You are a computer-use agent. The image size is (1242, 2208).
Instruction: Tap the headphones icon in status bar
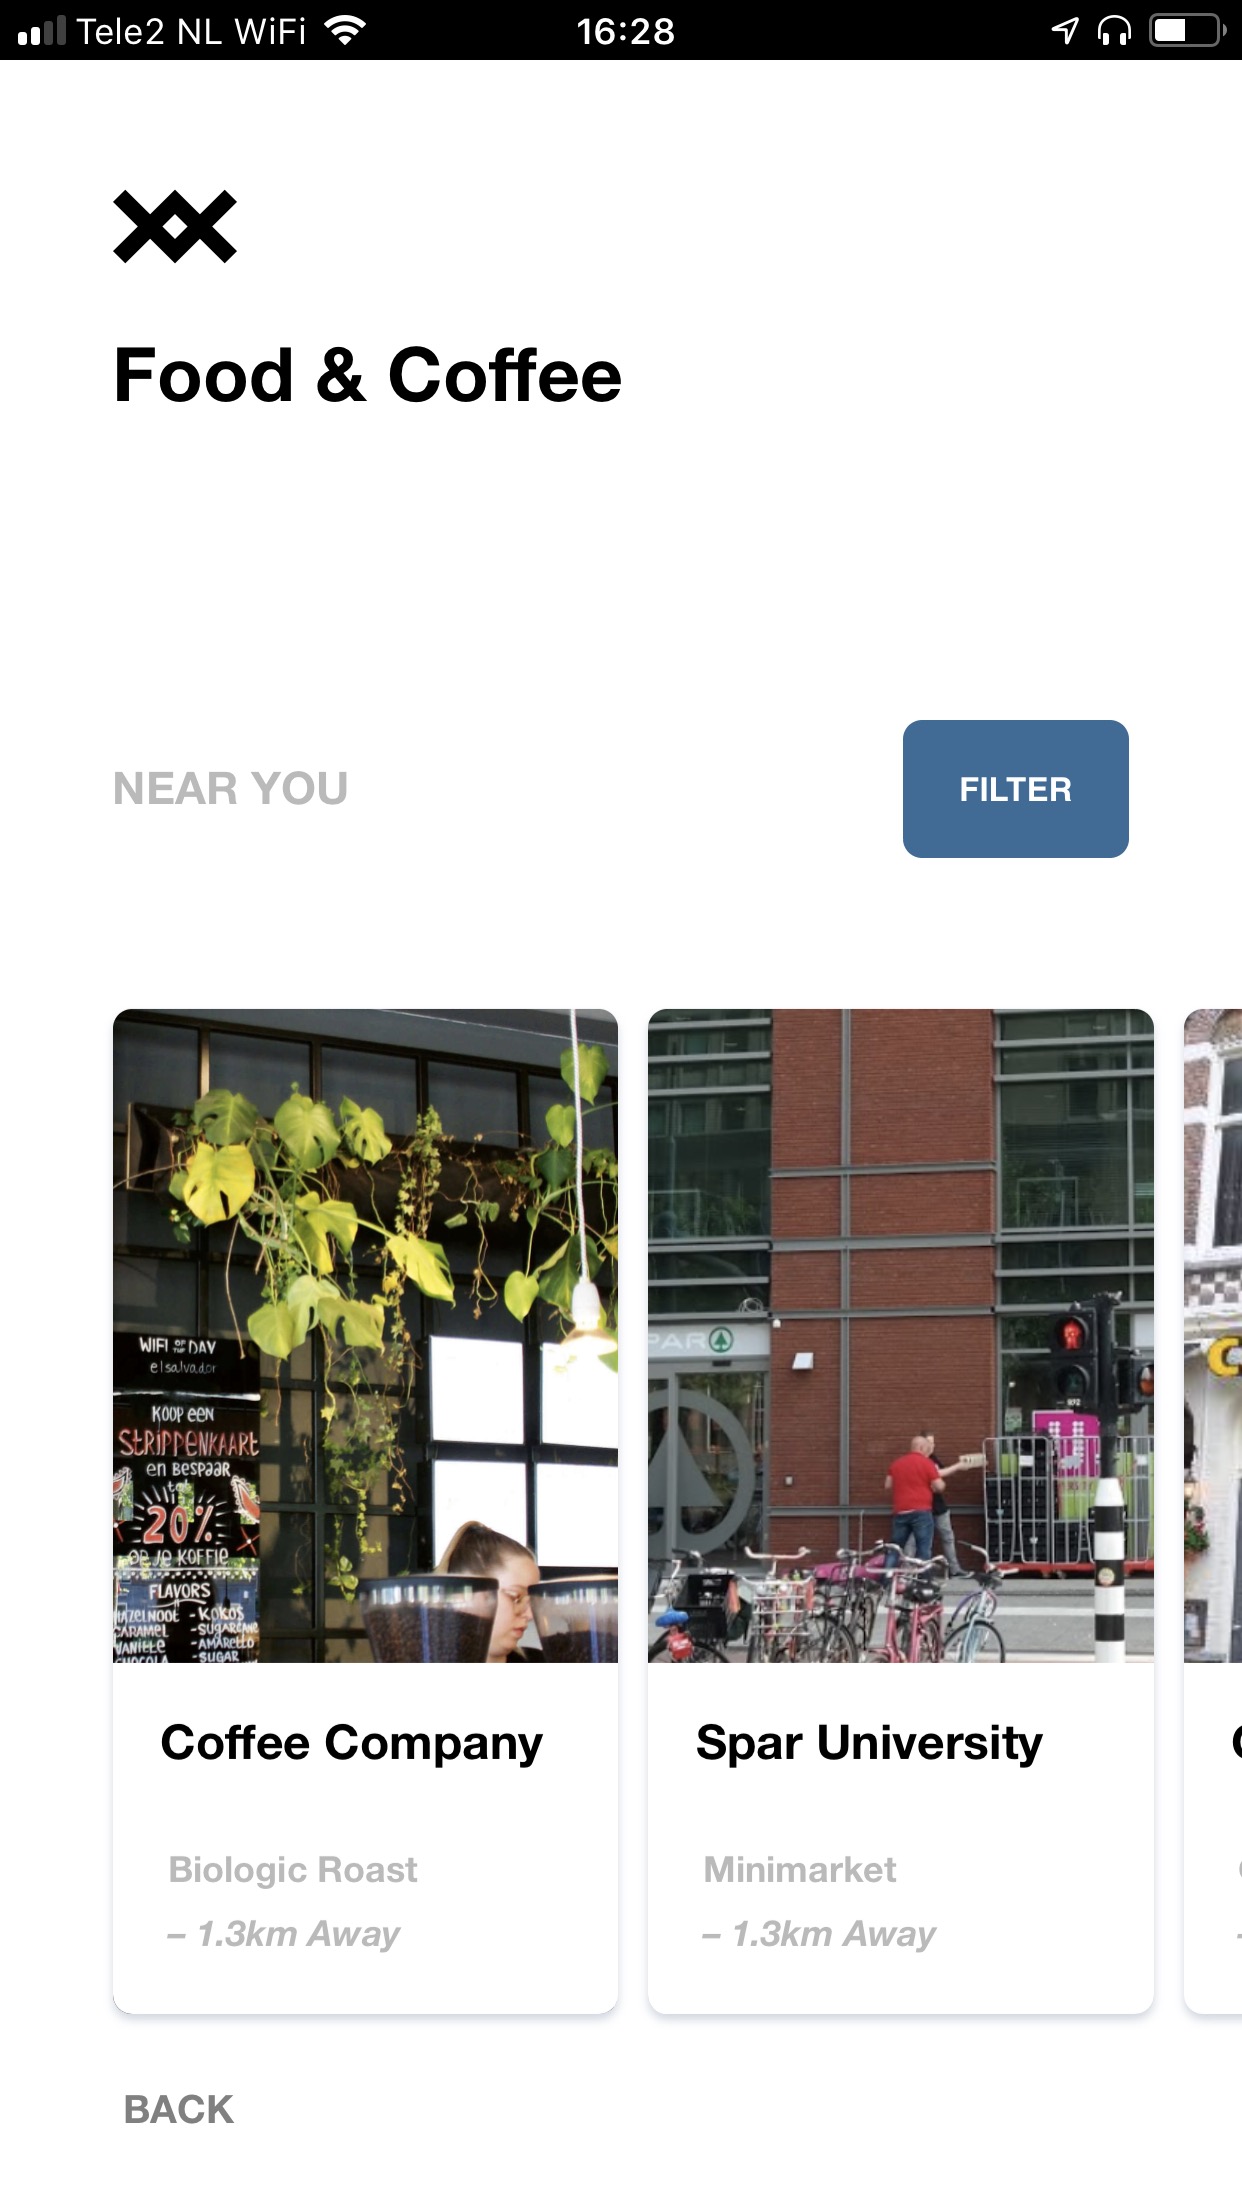point(1114,31)
